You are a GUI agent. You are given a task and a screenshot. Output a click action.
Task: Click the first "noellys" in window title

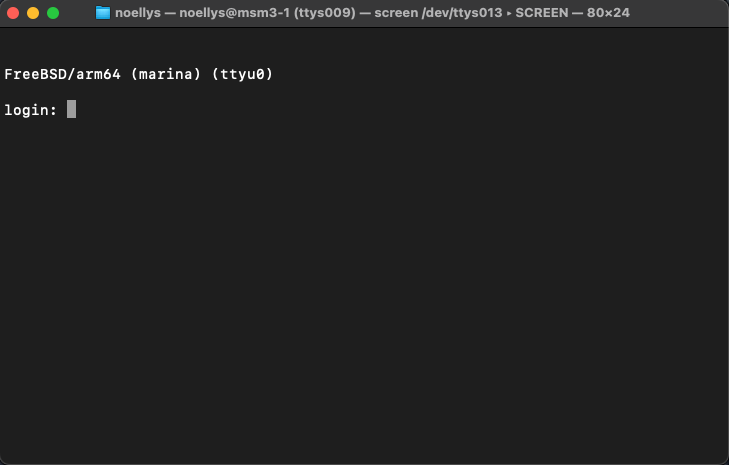pos(138,13)
